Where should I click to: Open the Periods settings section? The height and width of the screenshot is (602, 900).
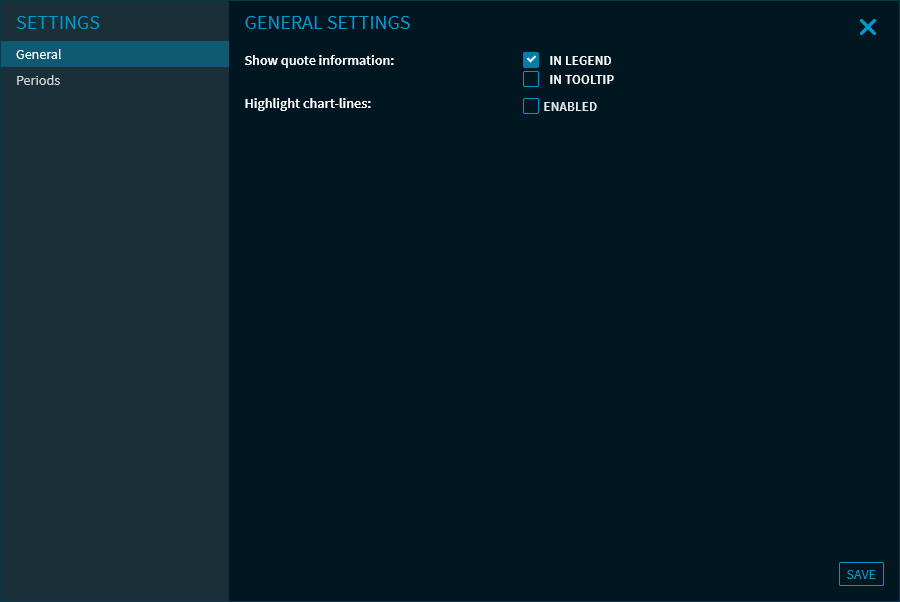38,80
